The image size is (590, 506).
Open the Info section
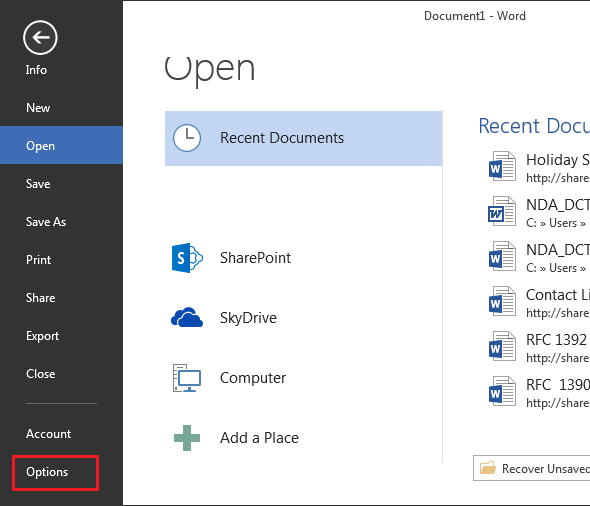pos(36,70)
